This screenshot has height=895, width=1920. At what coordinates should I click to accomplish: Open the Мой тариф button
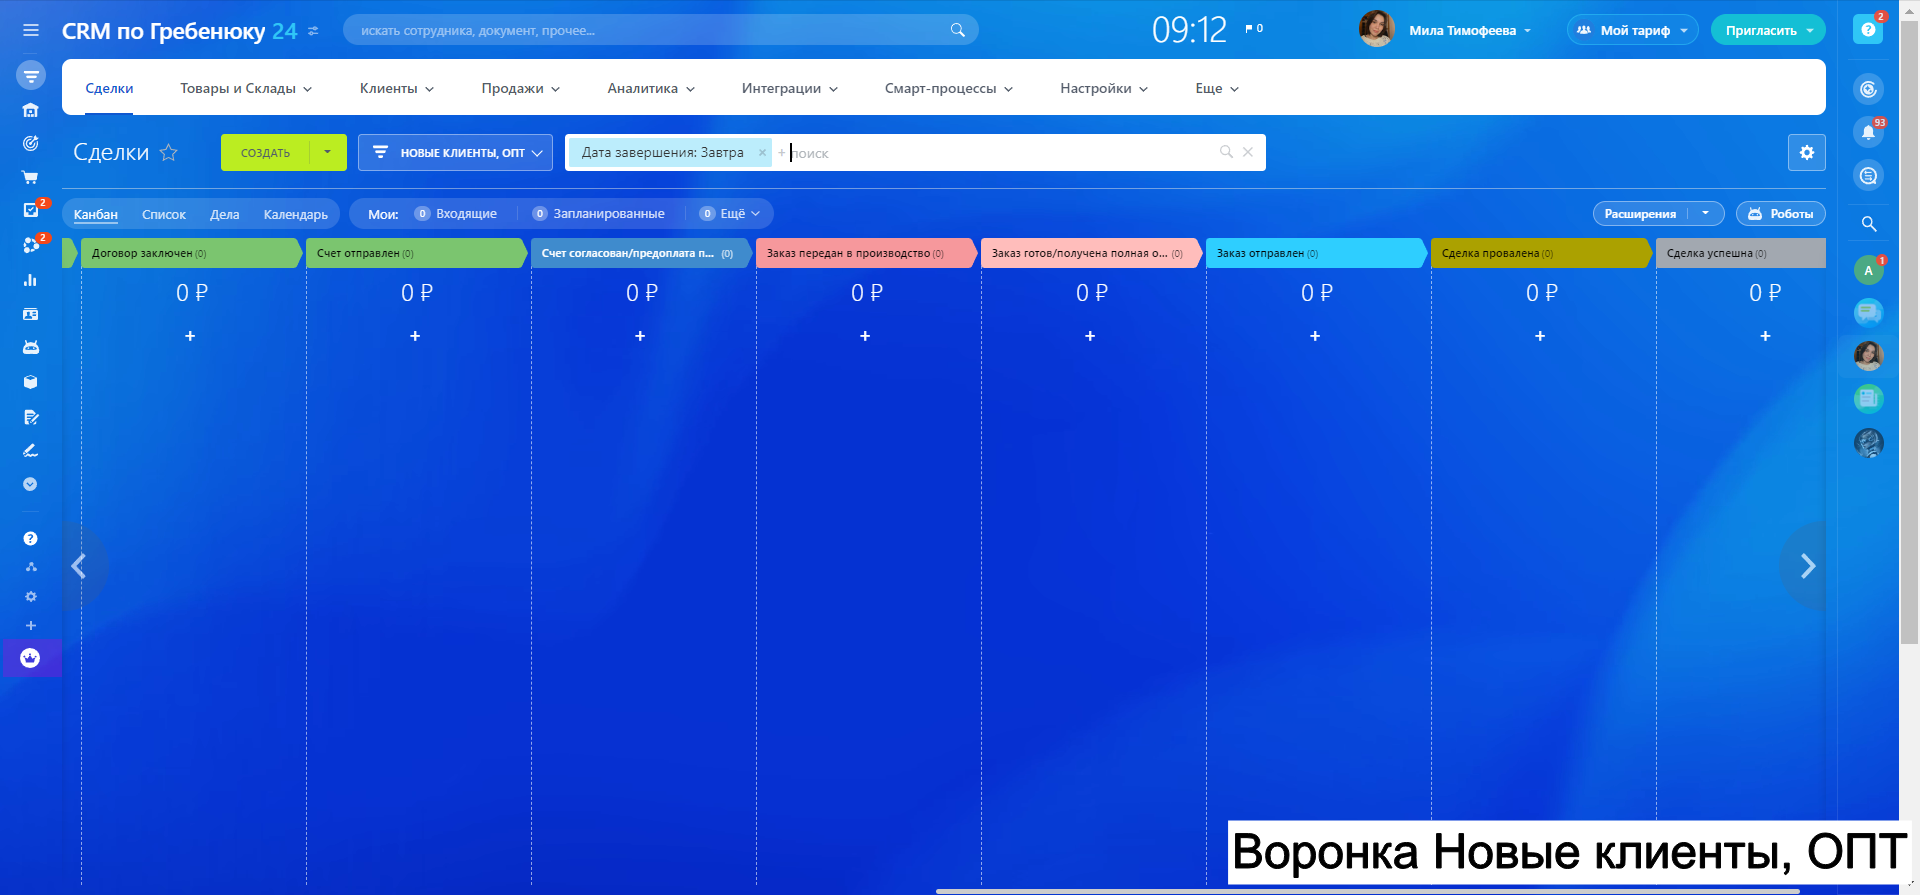click(x=1633, y=30)
